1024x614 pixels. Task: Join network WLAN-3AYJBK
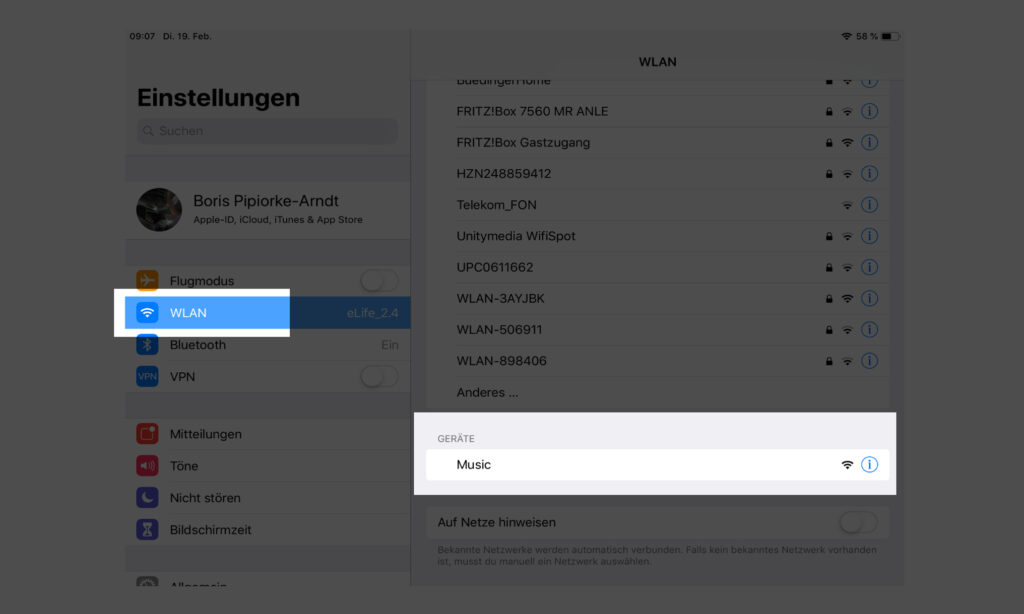coord(658,299)
